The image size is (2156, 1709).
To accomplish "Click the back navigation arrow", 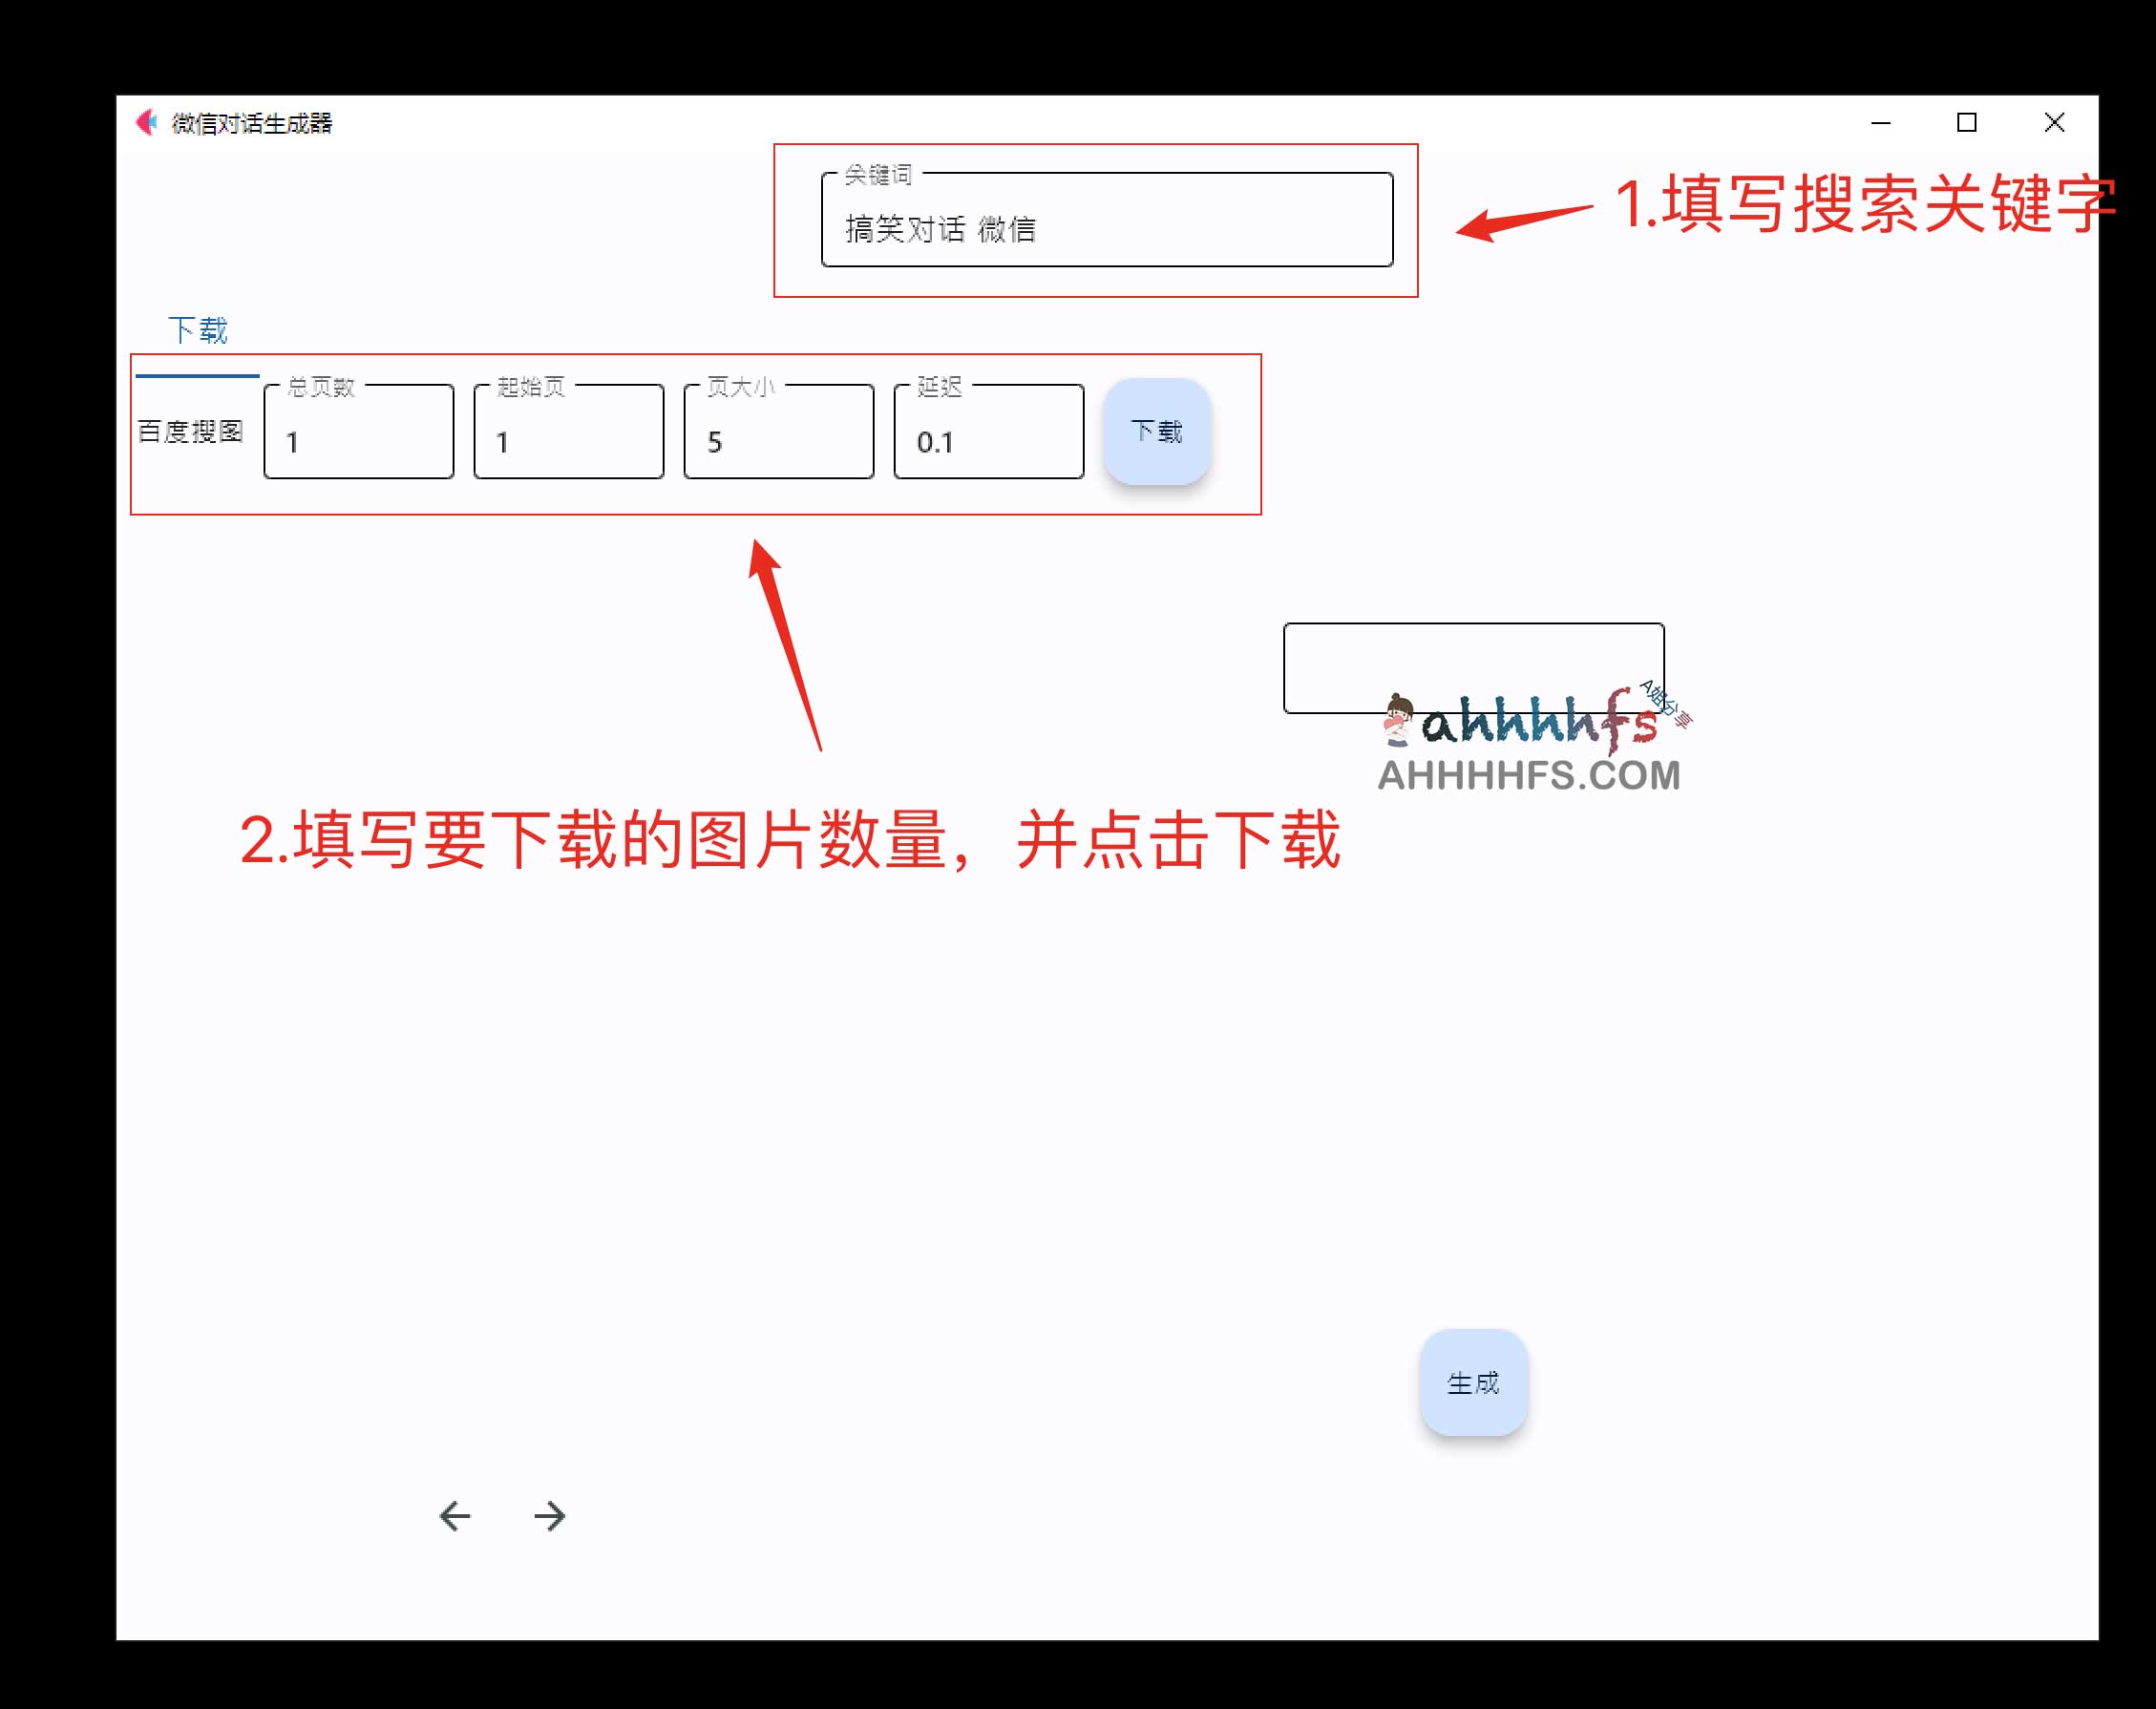I will [x=455, y=1516].
